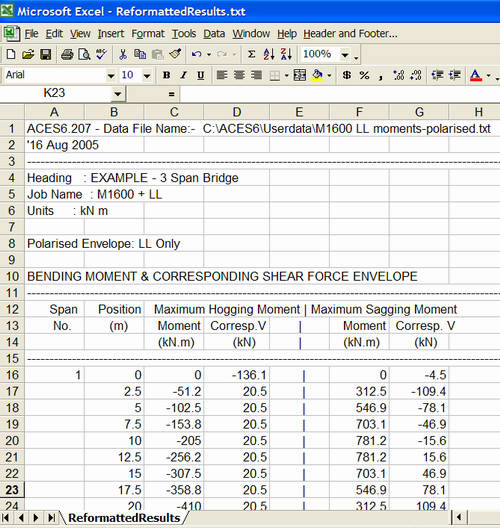Click the Borders icon

[x=275, y=75]
